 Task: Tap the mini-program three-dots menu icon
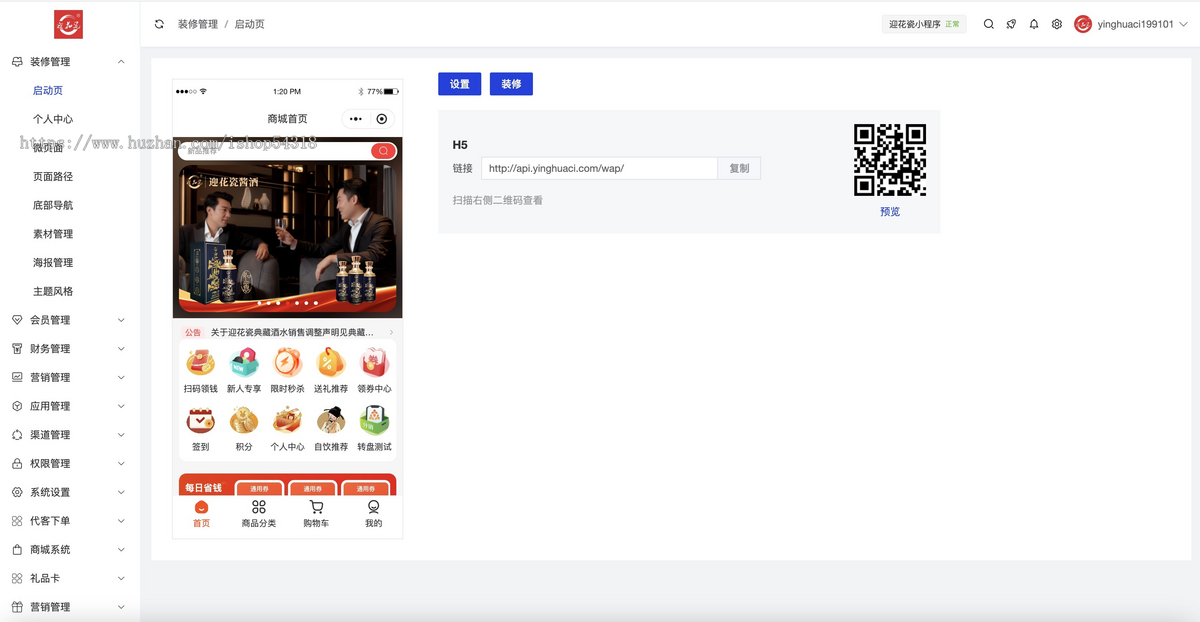coord(356,119)
